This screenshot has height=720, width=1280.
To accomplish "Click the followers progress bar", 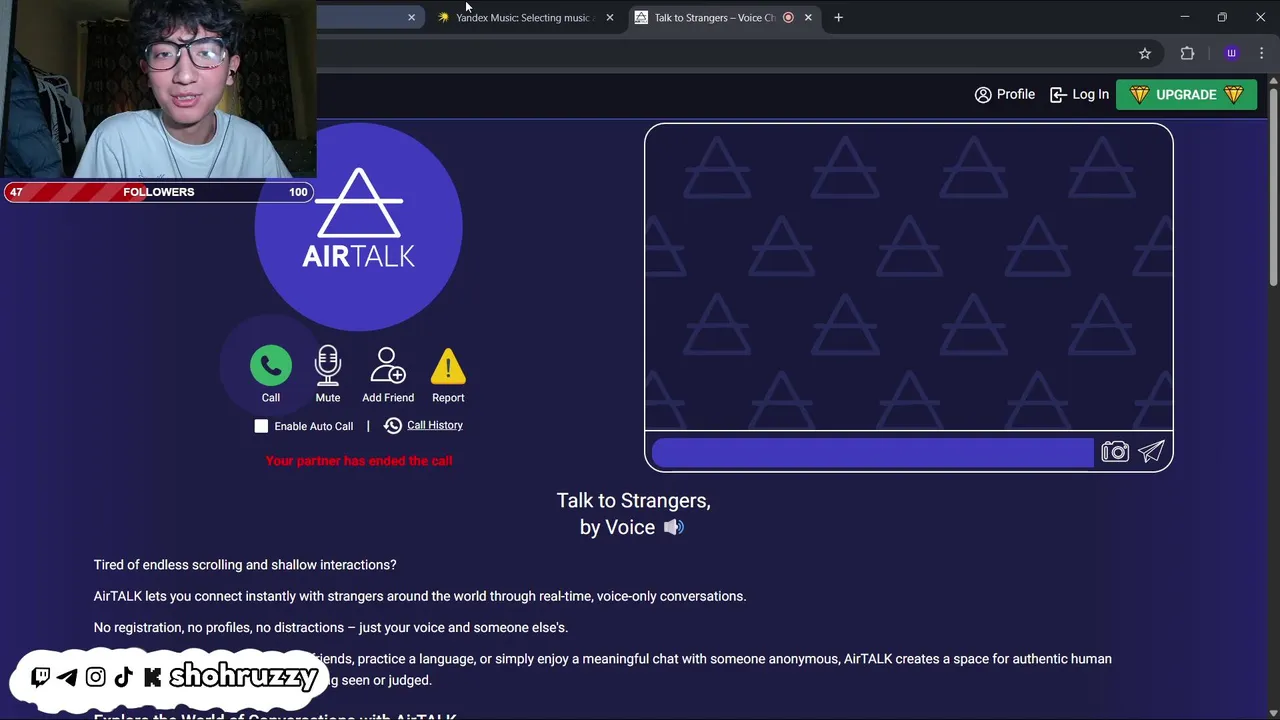I will click(159, 192).
